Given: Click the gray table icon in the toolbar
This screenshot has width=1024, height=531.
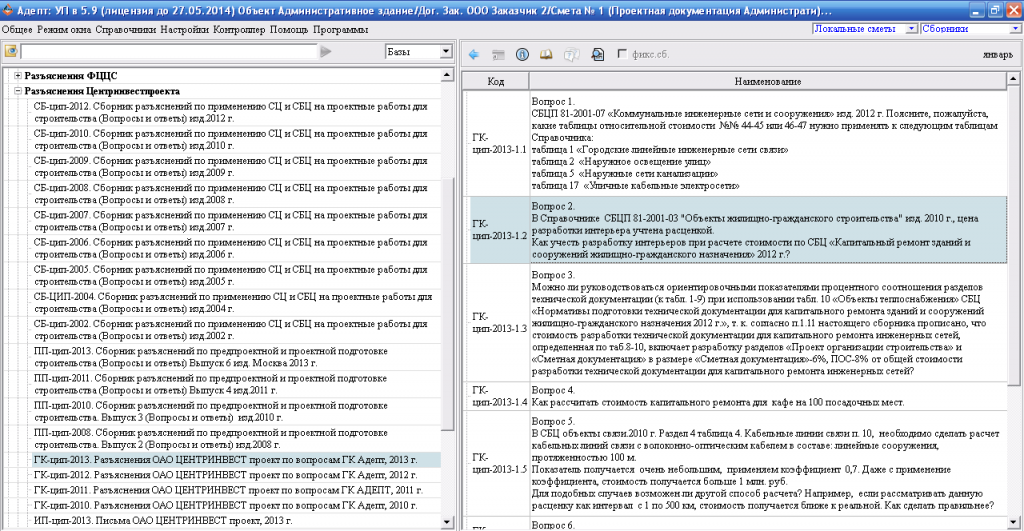Looking at the screenshot, I should [498, 55].
